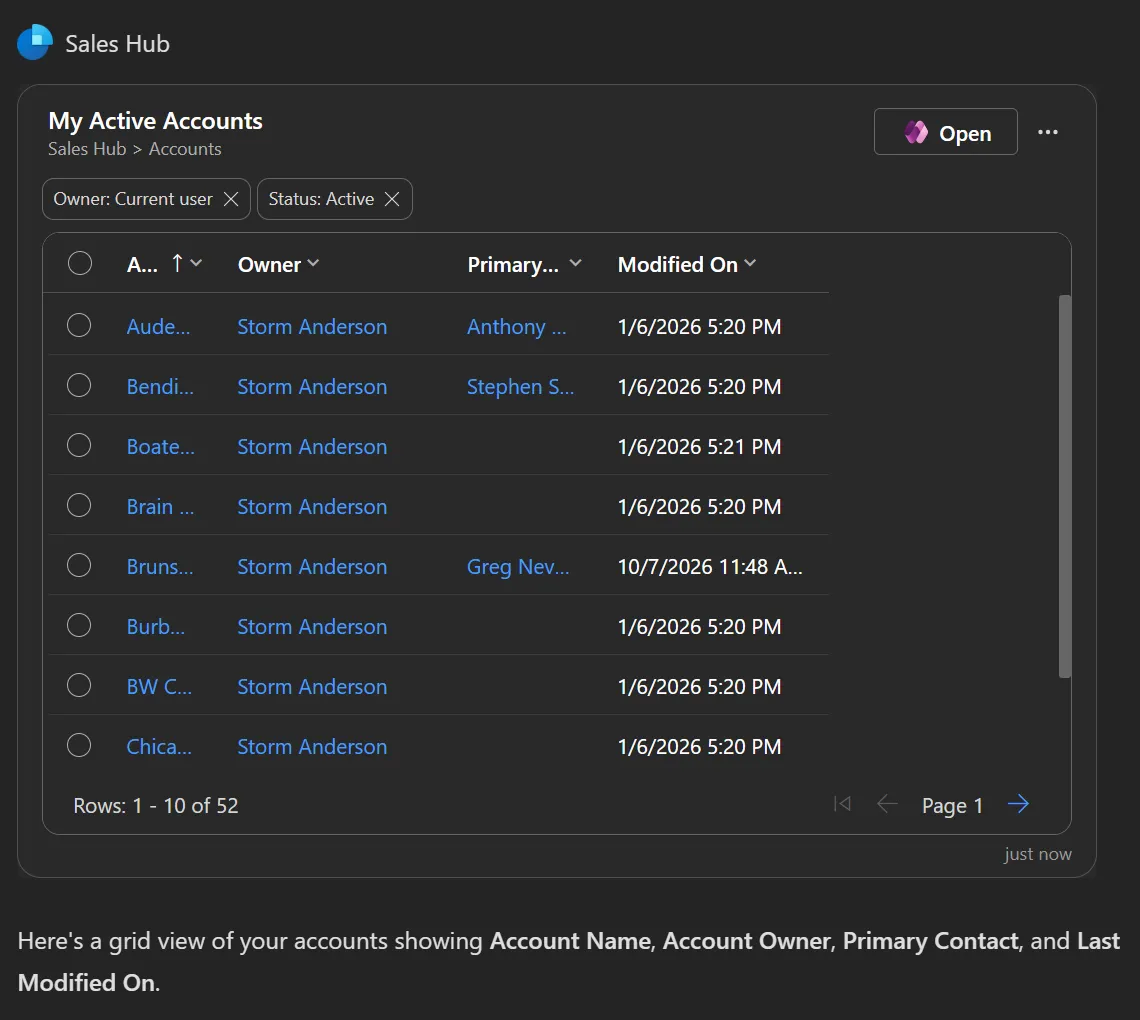
Task: Click the just now timestamp
Action: (1037, 854)
